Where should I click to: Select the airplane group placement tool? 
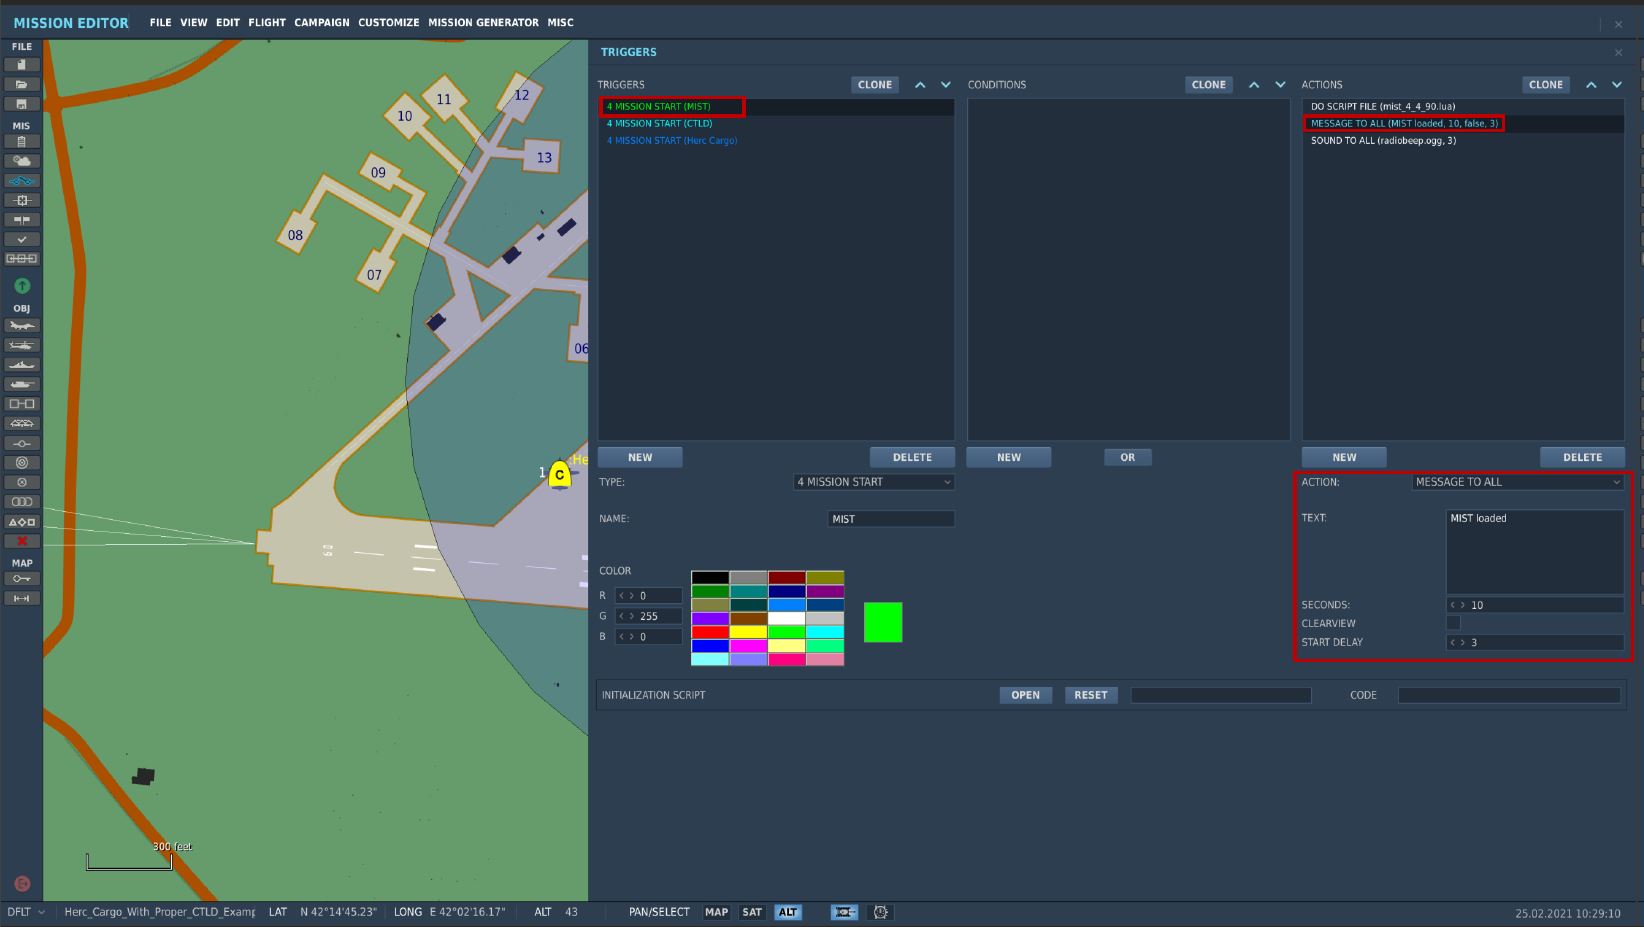(x=21, y=325)
